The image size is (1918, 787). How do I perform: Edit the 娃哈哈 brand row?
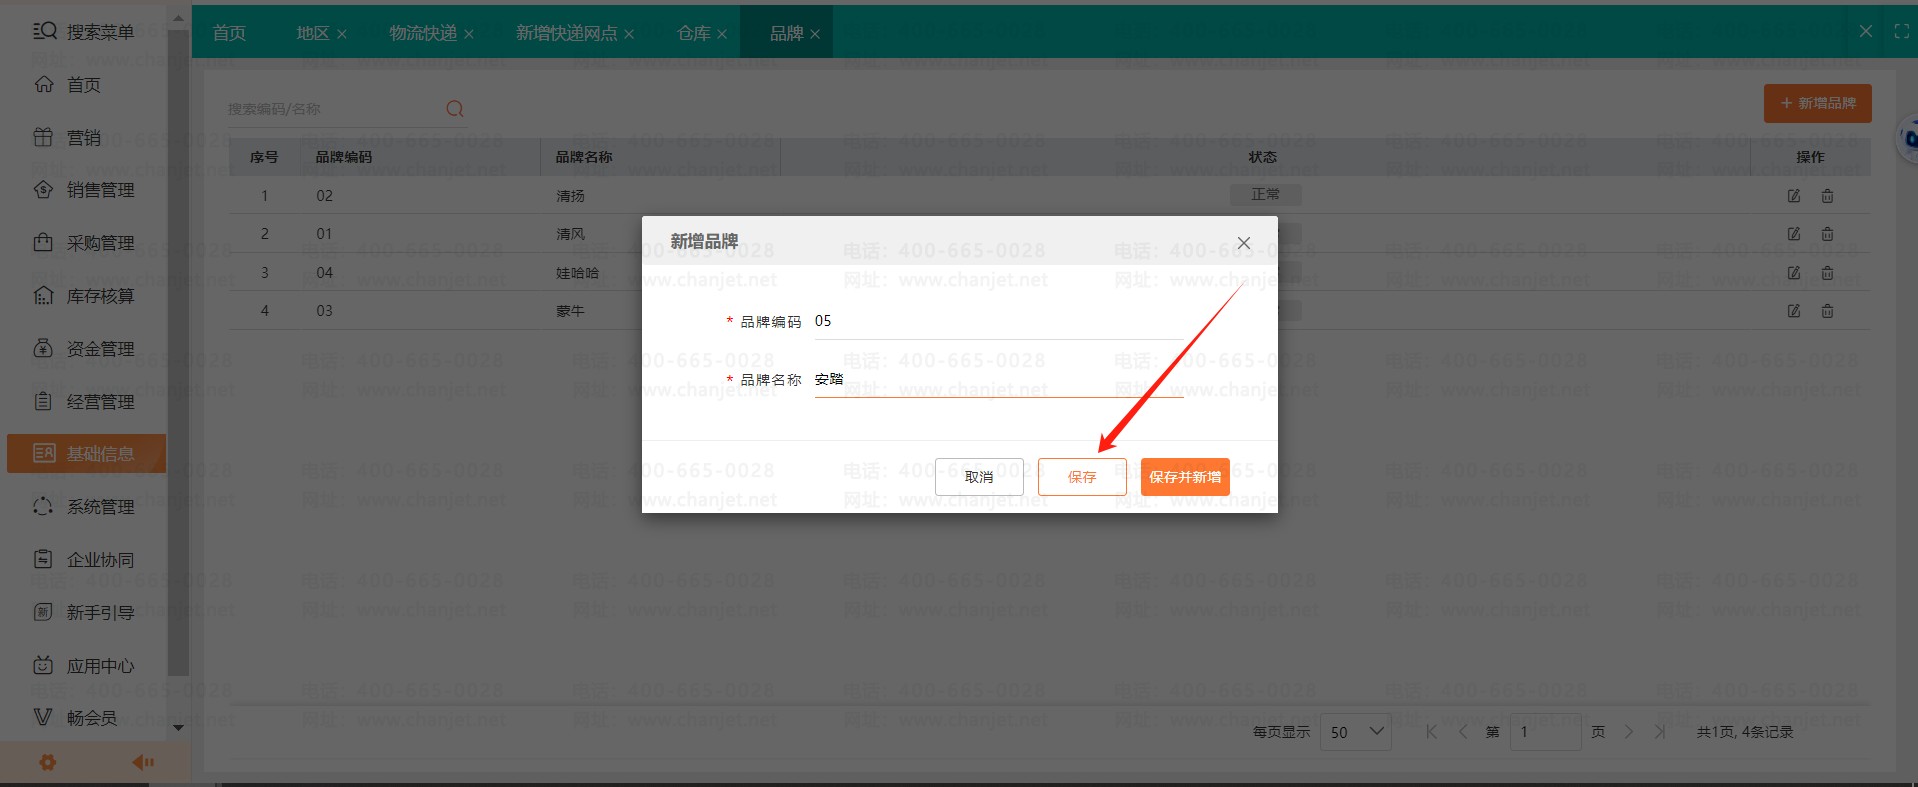1794,273
